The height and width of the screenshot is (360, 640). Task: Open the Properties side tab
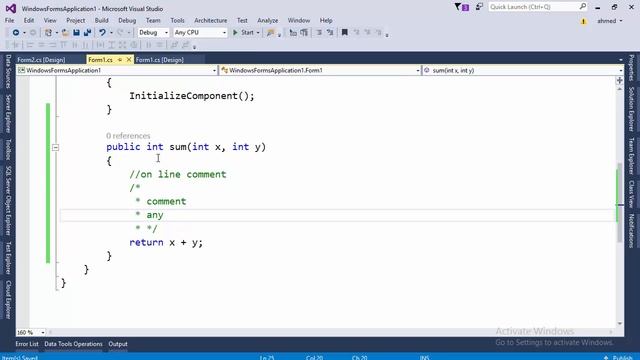click(631, 67)
